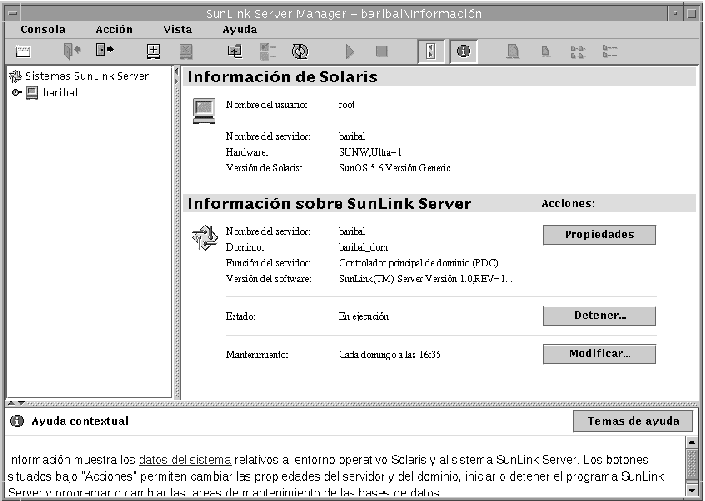This screenshot has width=705, height=501.
Task: Click the 'root' user name value
Action: pyautogui.click(x=346, y=105)
